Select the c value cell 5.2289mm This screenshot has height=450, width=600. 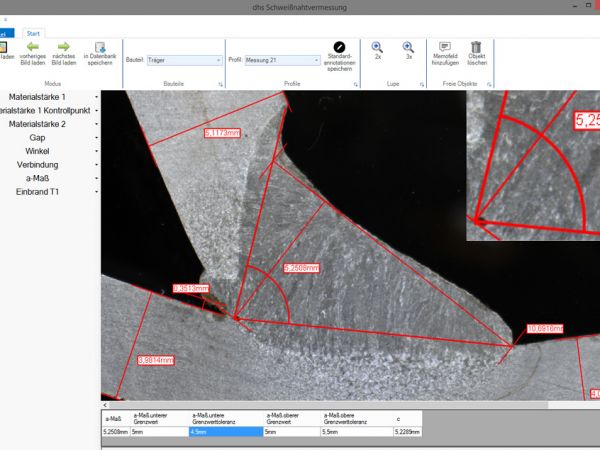[x=408, y=432]
